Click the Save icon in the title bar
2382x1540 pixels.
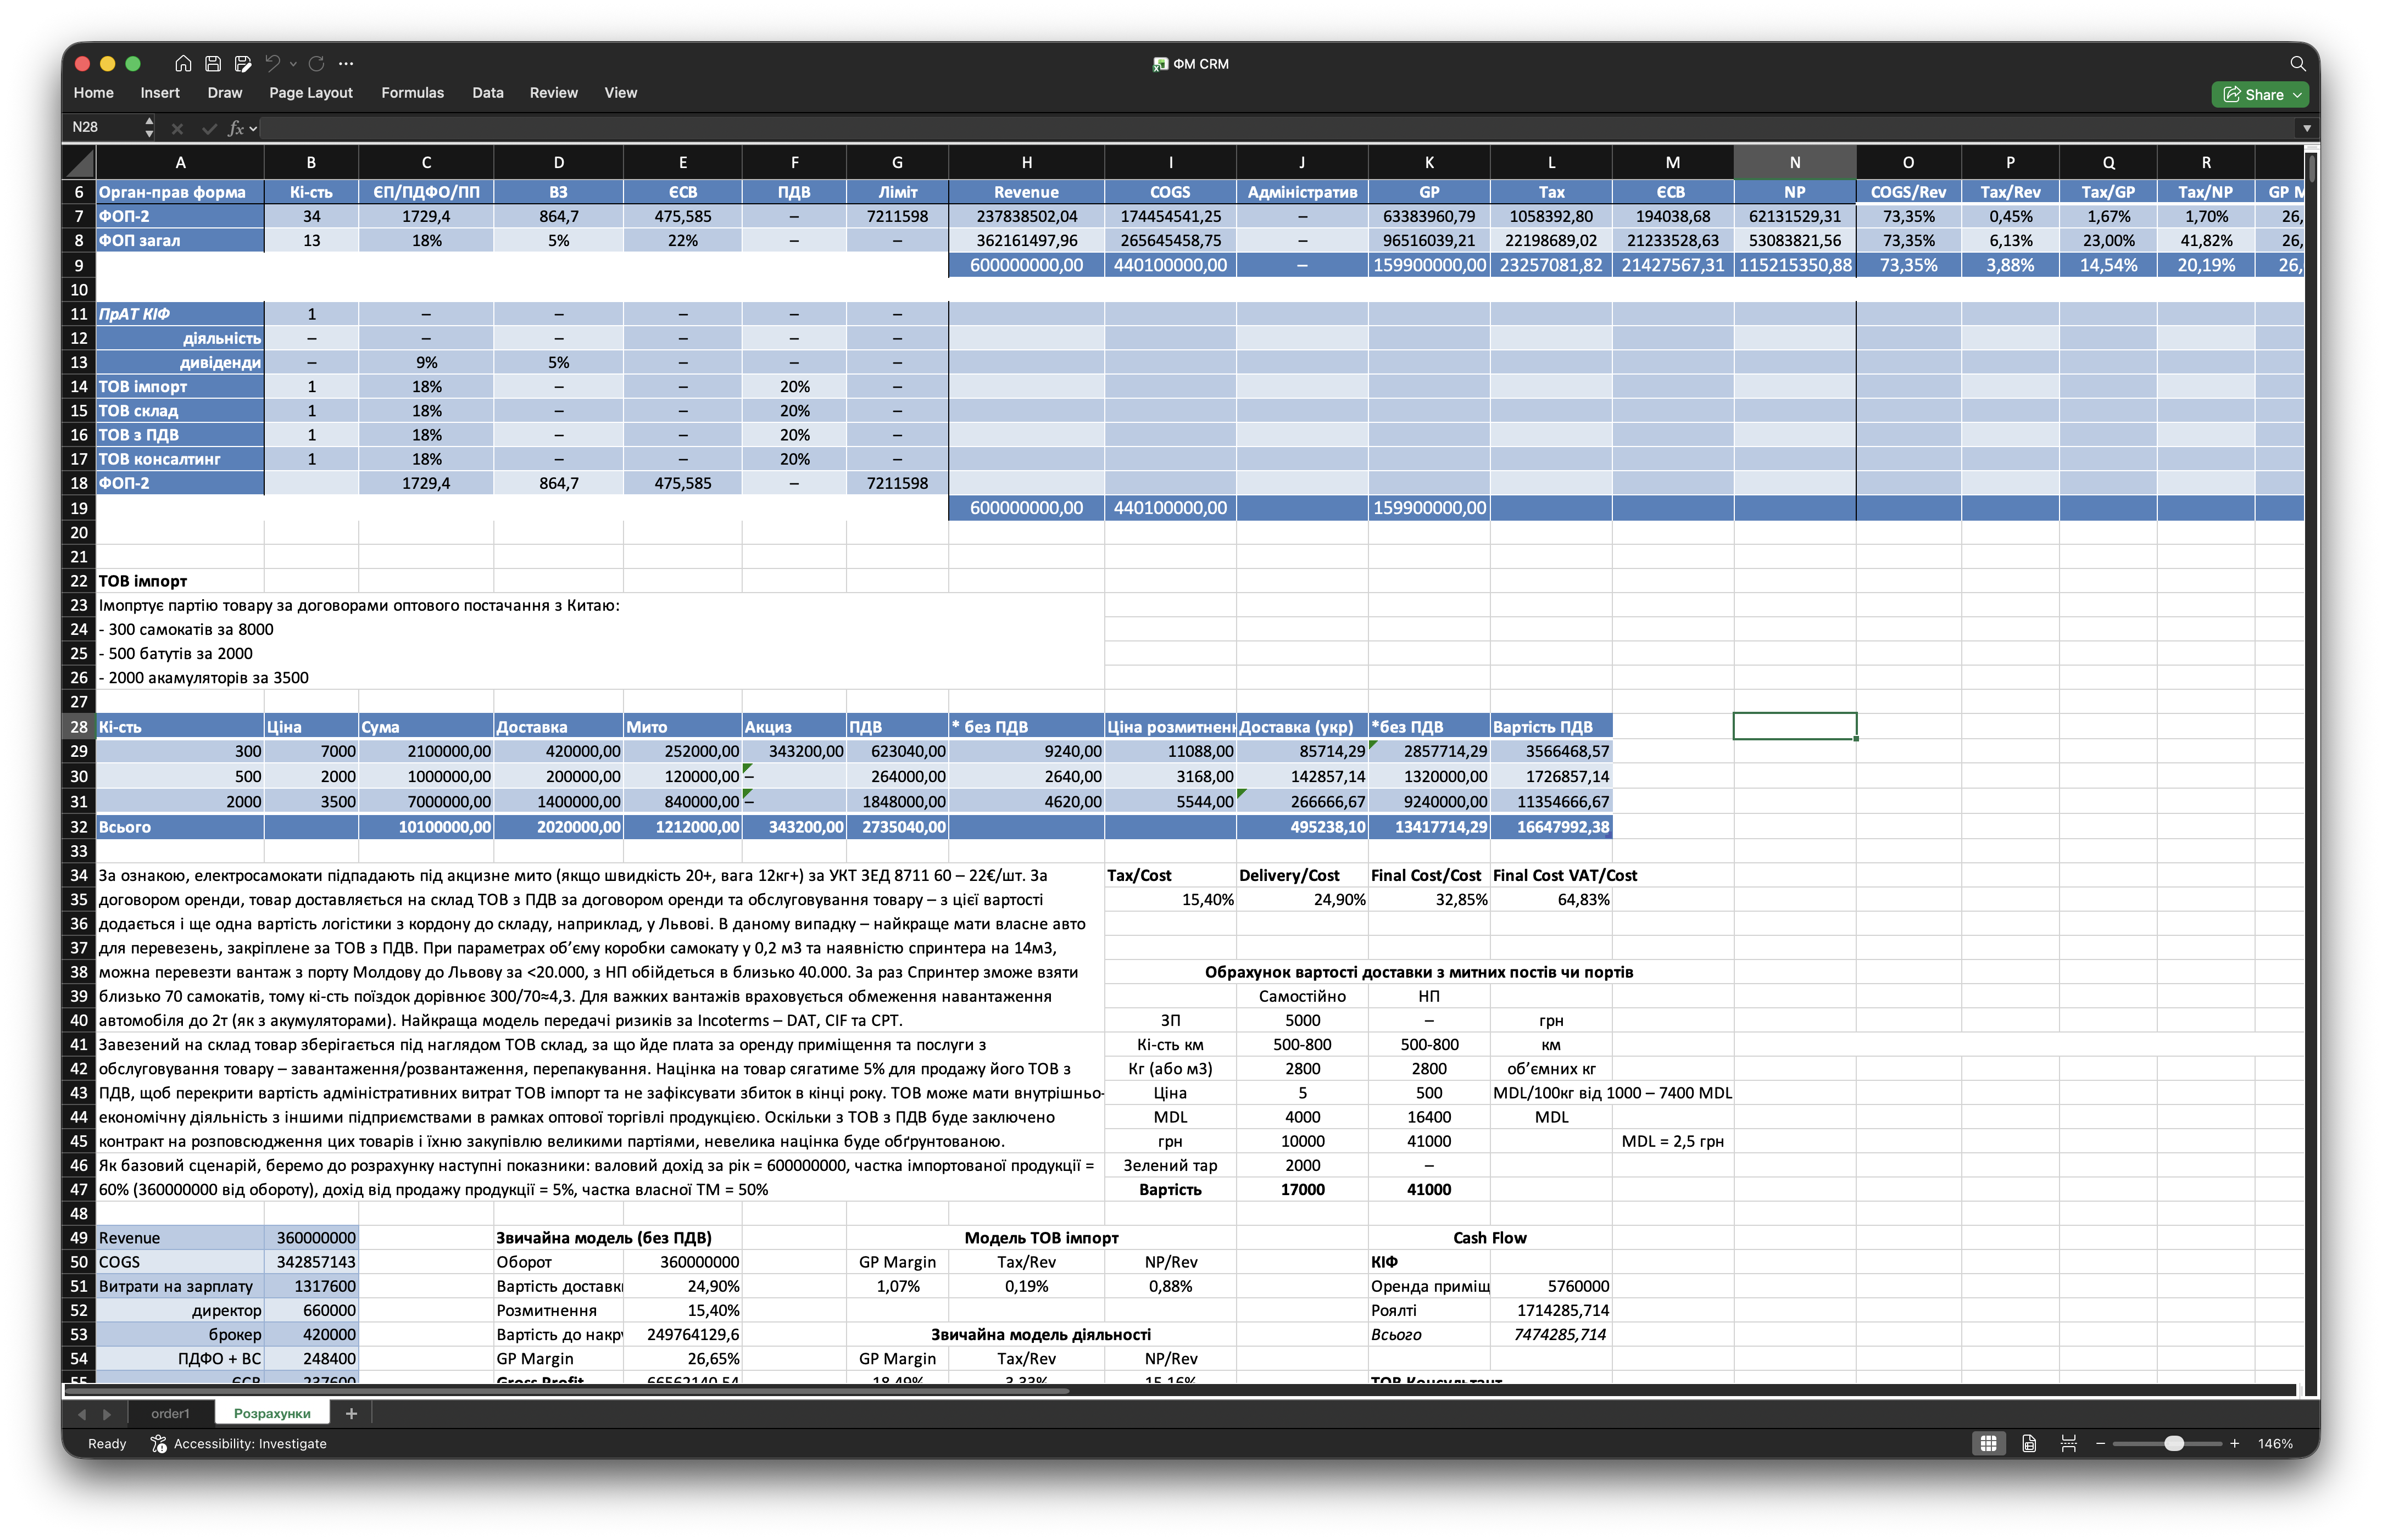[x=213, y=63]
